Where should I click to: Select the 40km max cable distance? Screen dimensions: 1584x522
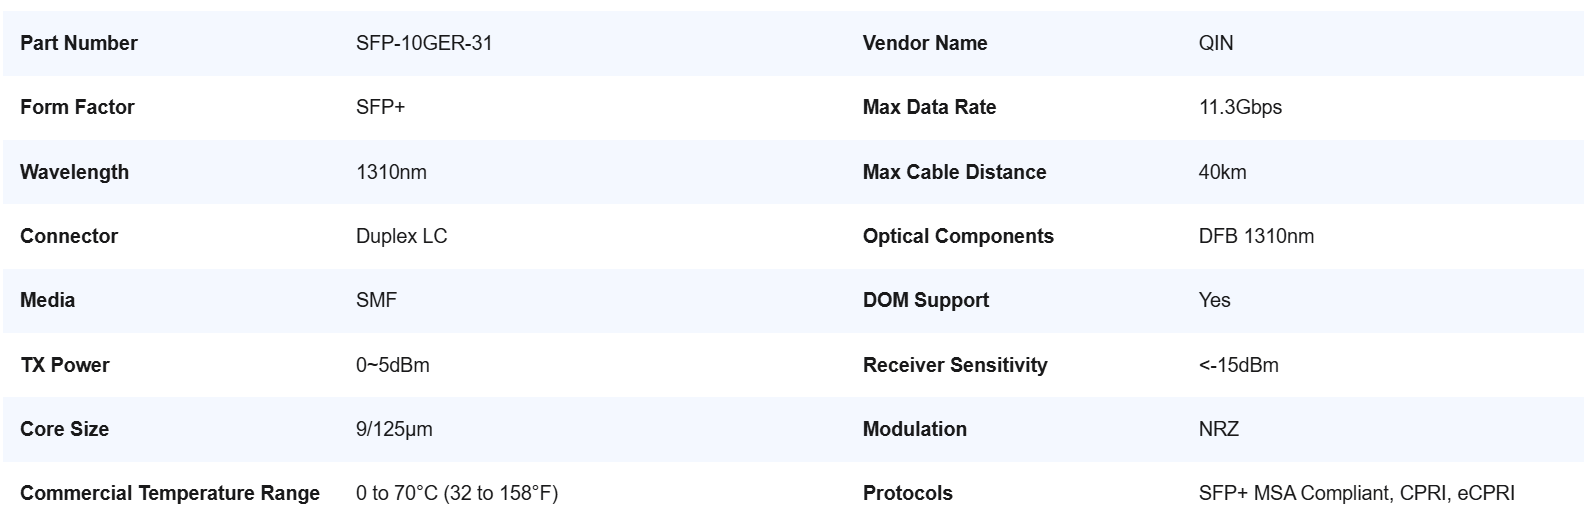pos(1222,172)
